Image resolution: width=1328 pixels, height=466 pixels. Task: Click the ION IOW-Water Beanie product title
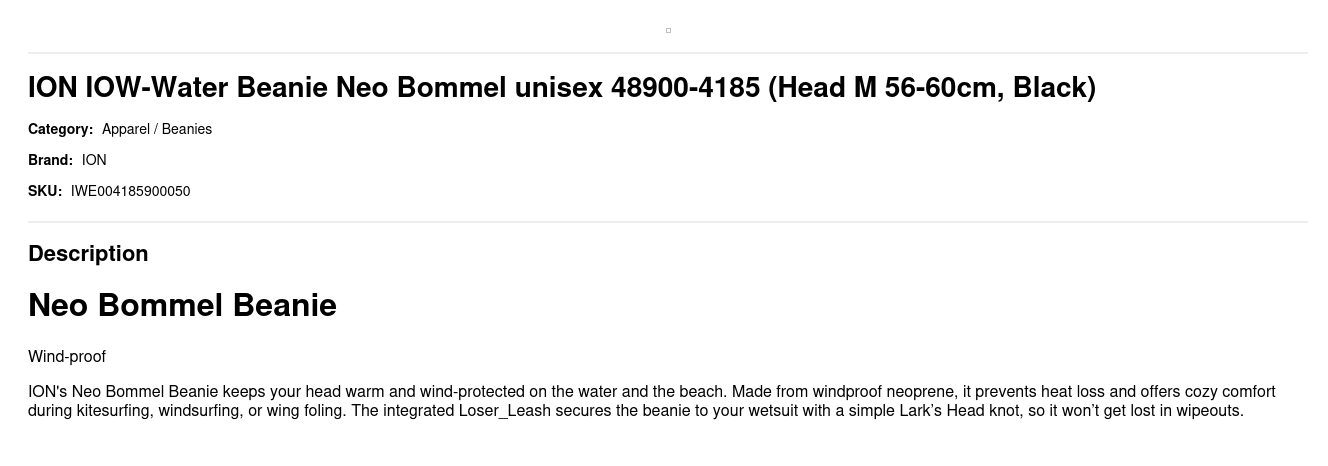click(x=562, y=88)
